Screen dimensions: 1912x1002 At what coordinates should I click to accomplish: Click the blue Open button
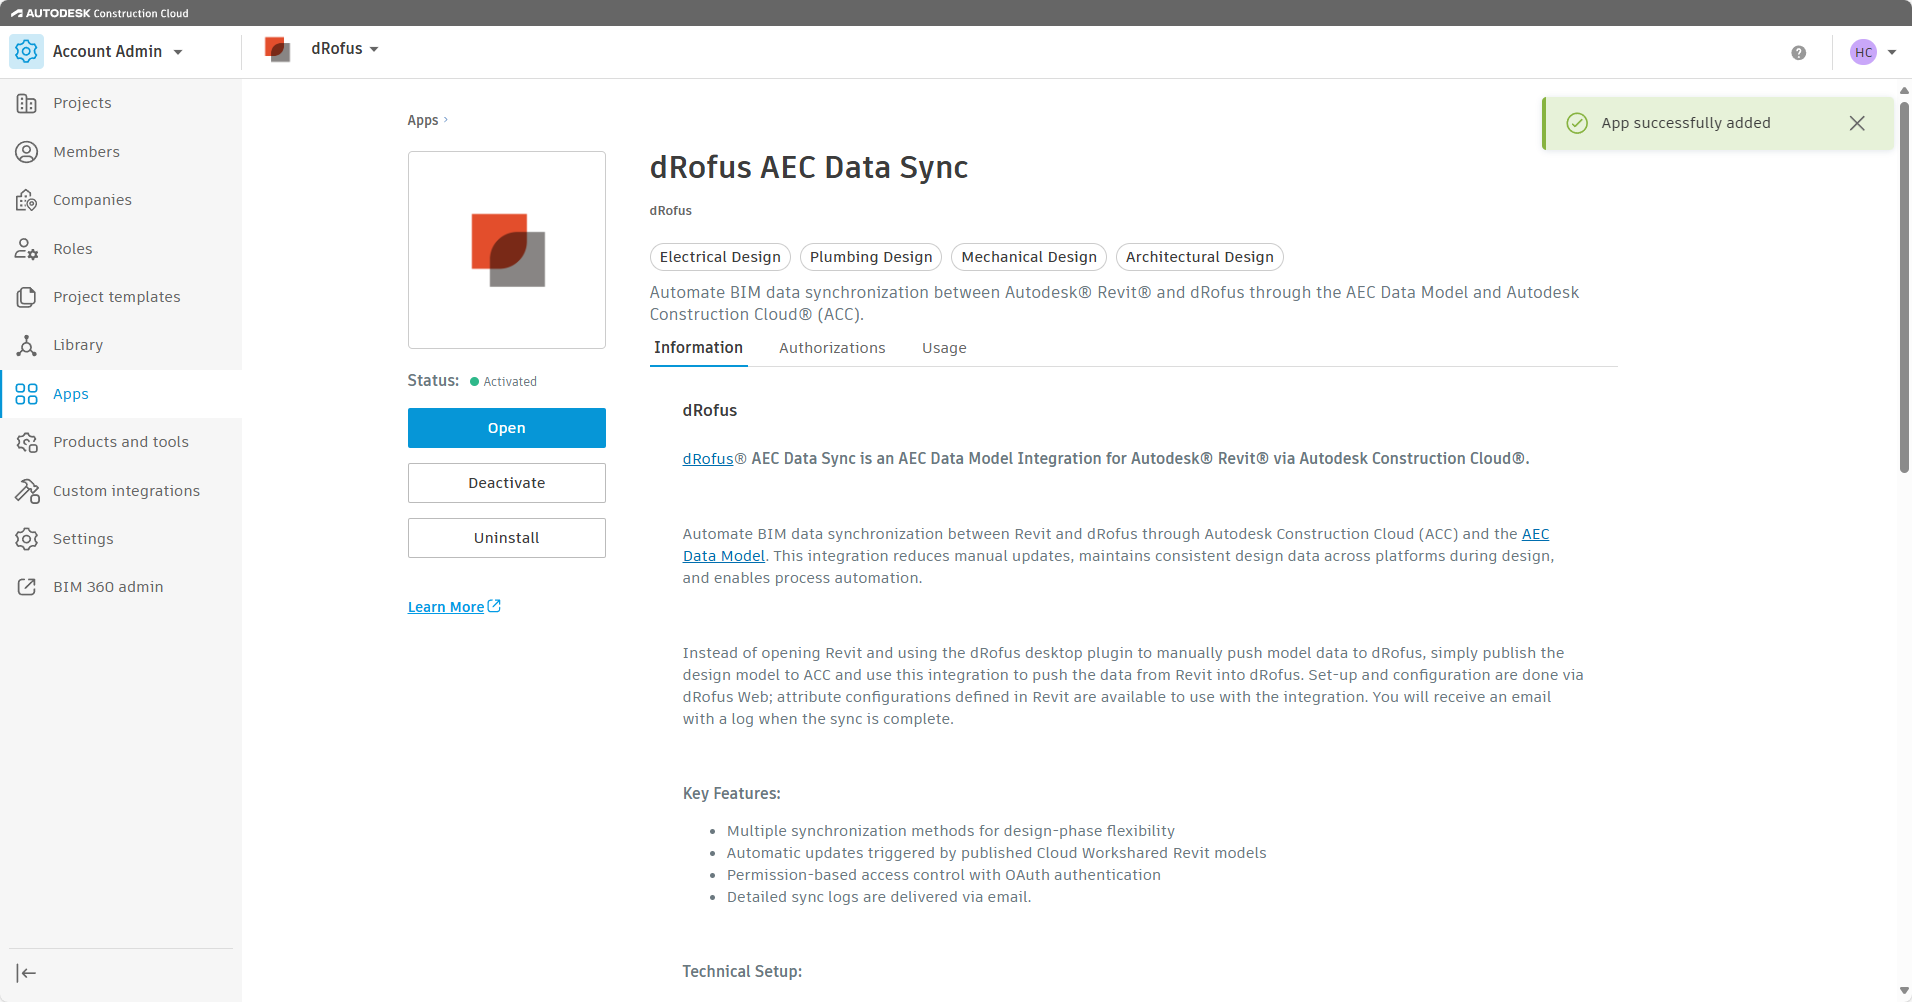[x=506, y=428]
